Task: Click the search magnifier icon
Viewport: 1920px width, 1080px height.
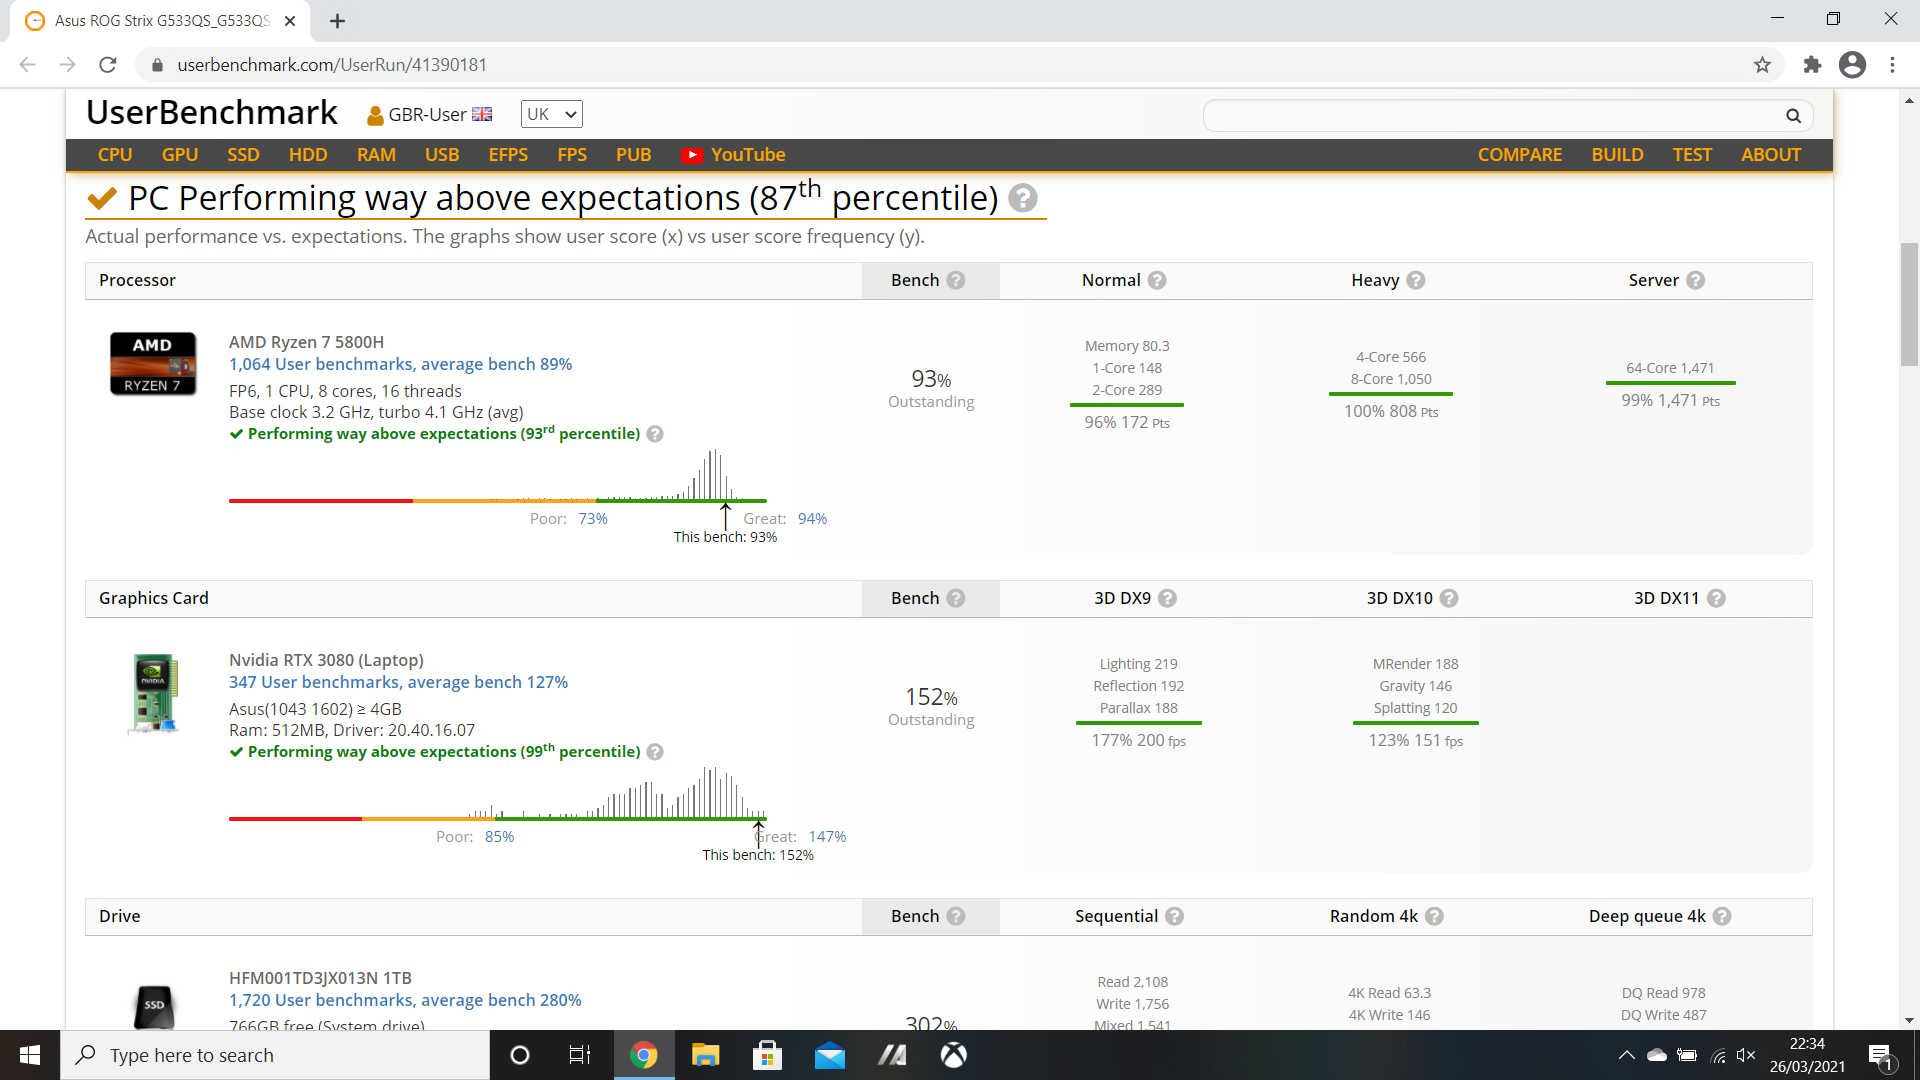Action: pos(1793,116)
